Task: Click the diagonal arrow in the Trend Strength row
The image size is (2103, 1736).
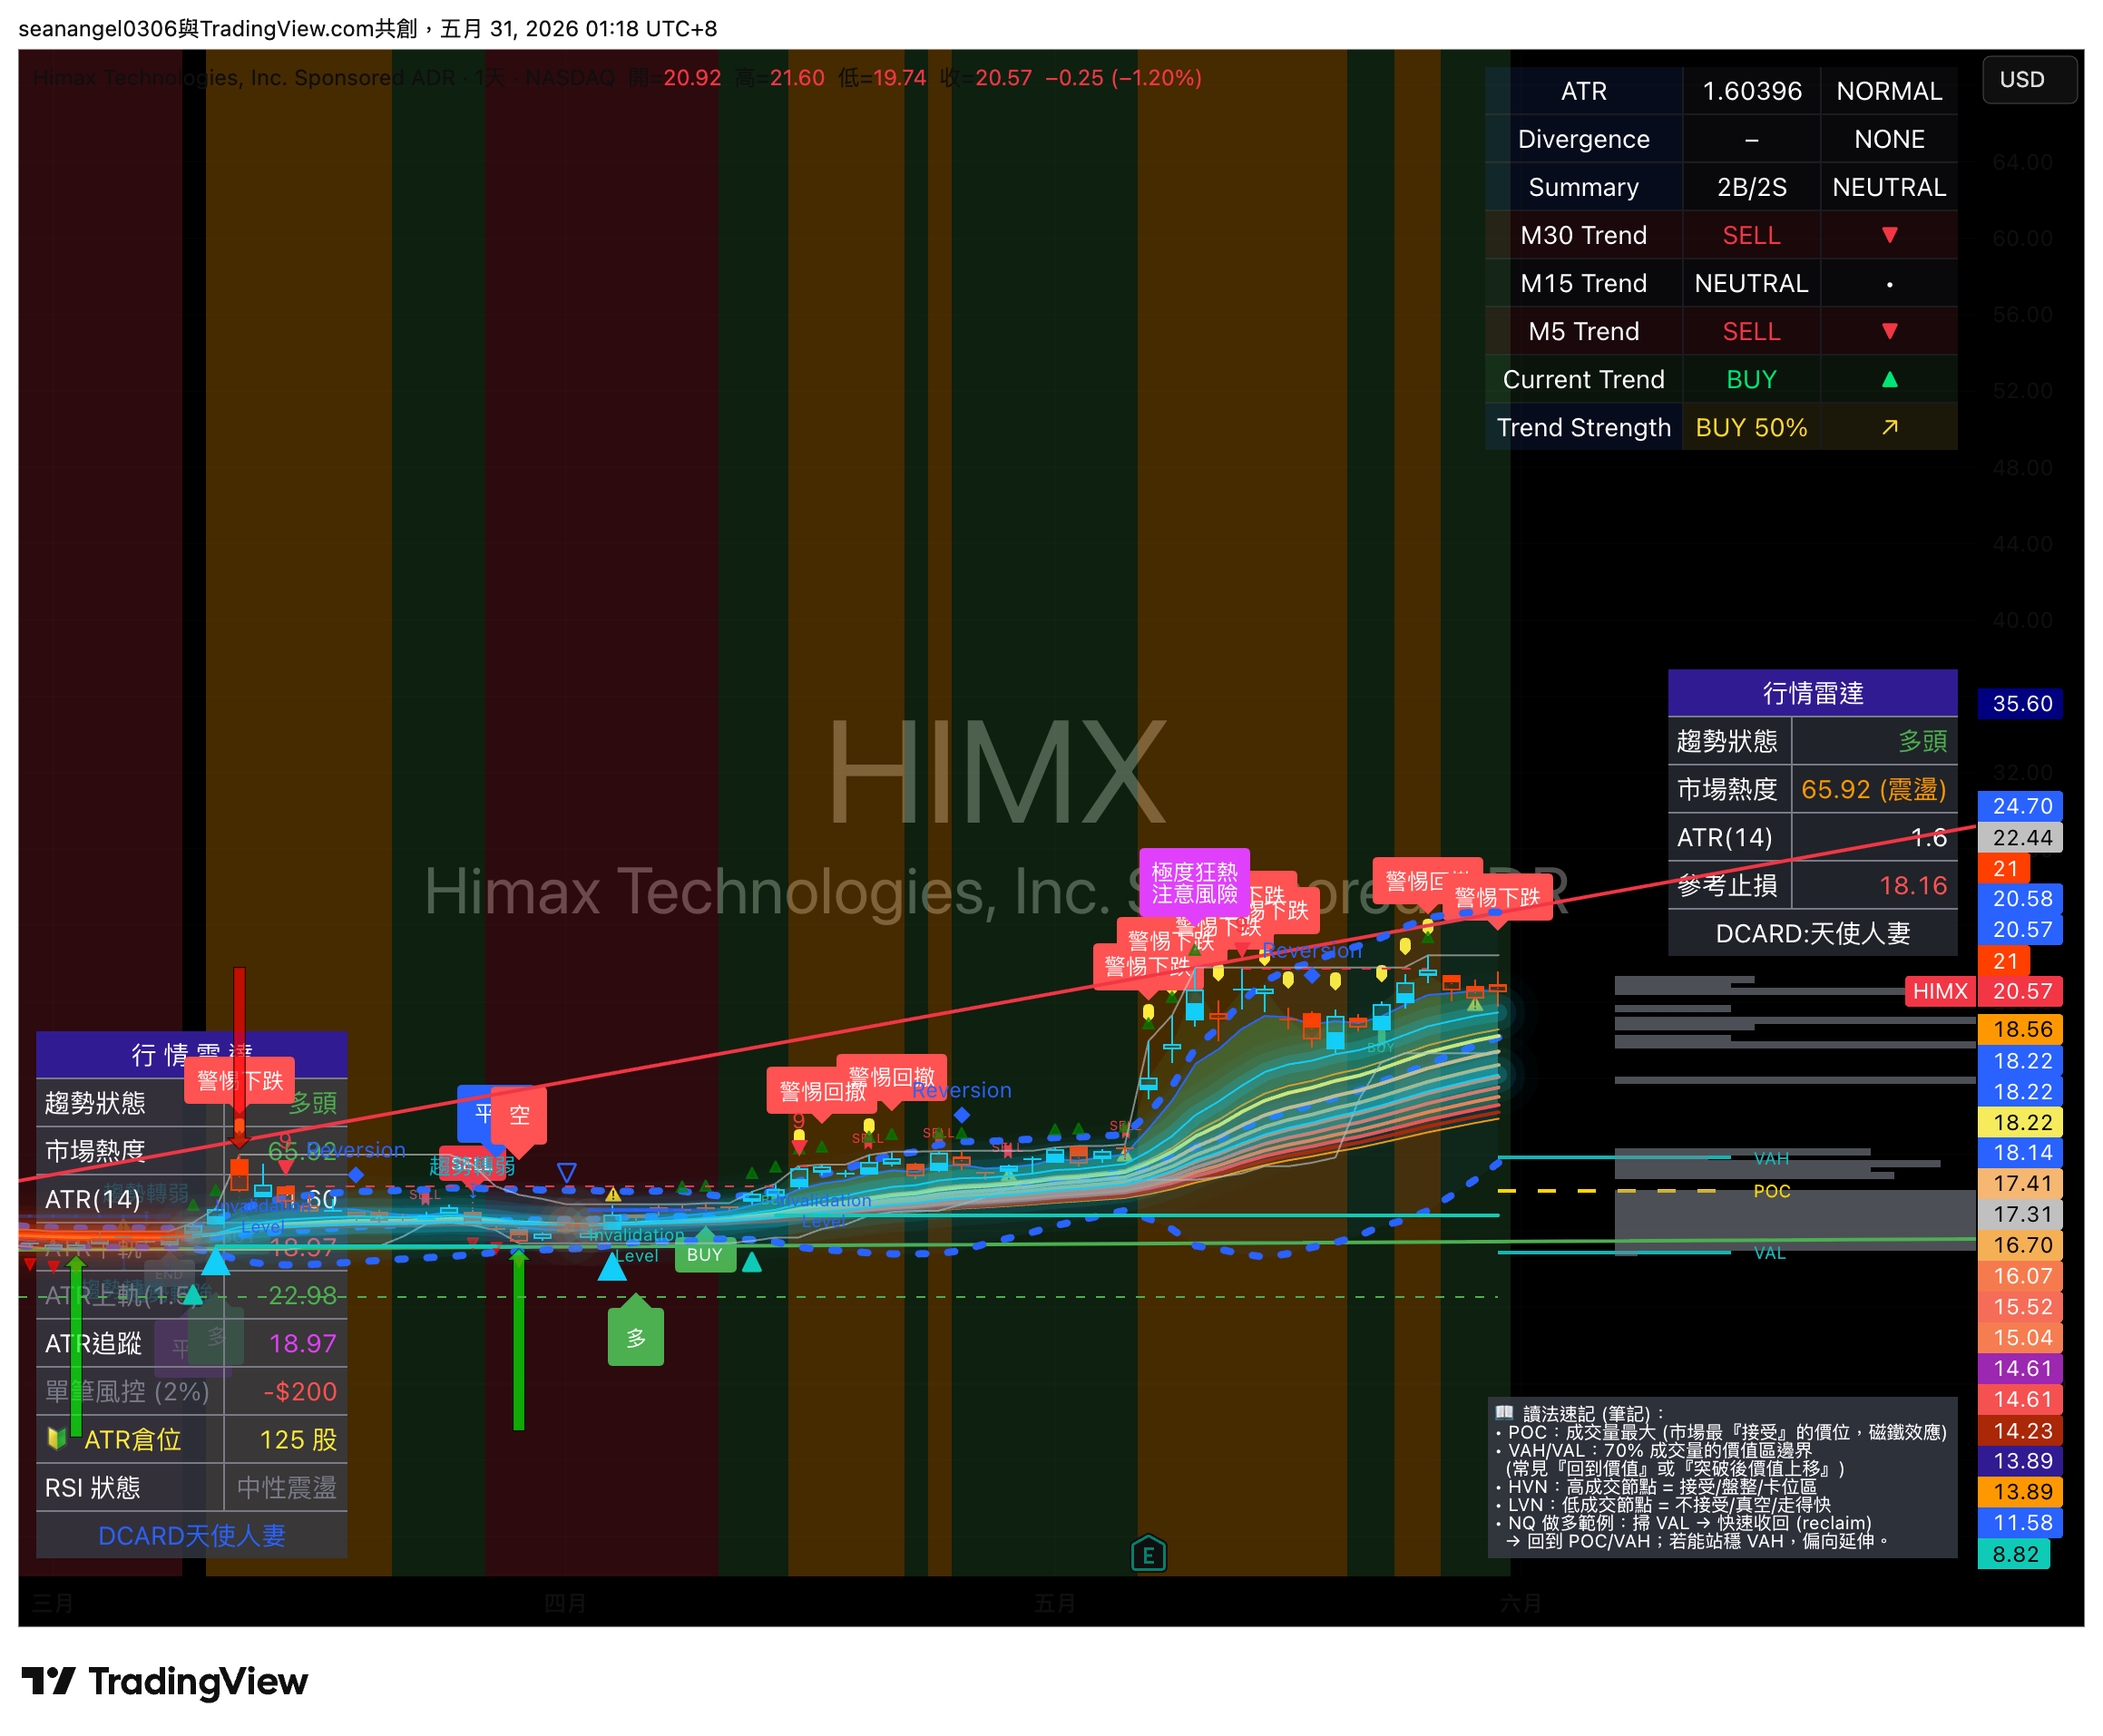Action: (x=1888, y=427)
